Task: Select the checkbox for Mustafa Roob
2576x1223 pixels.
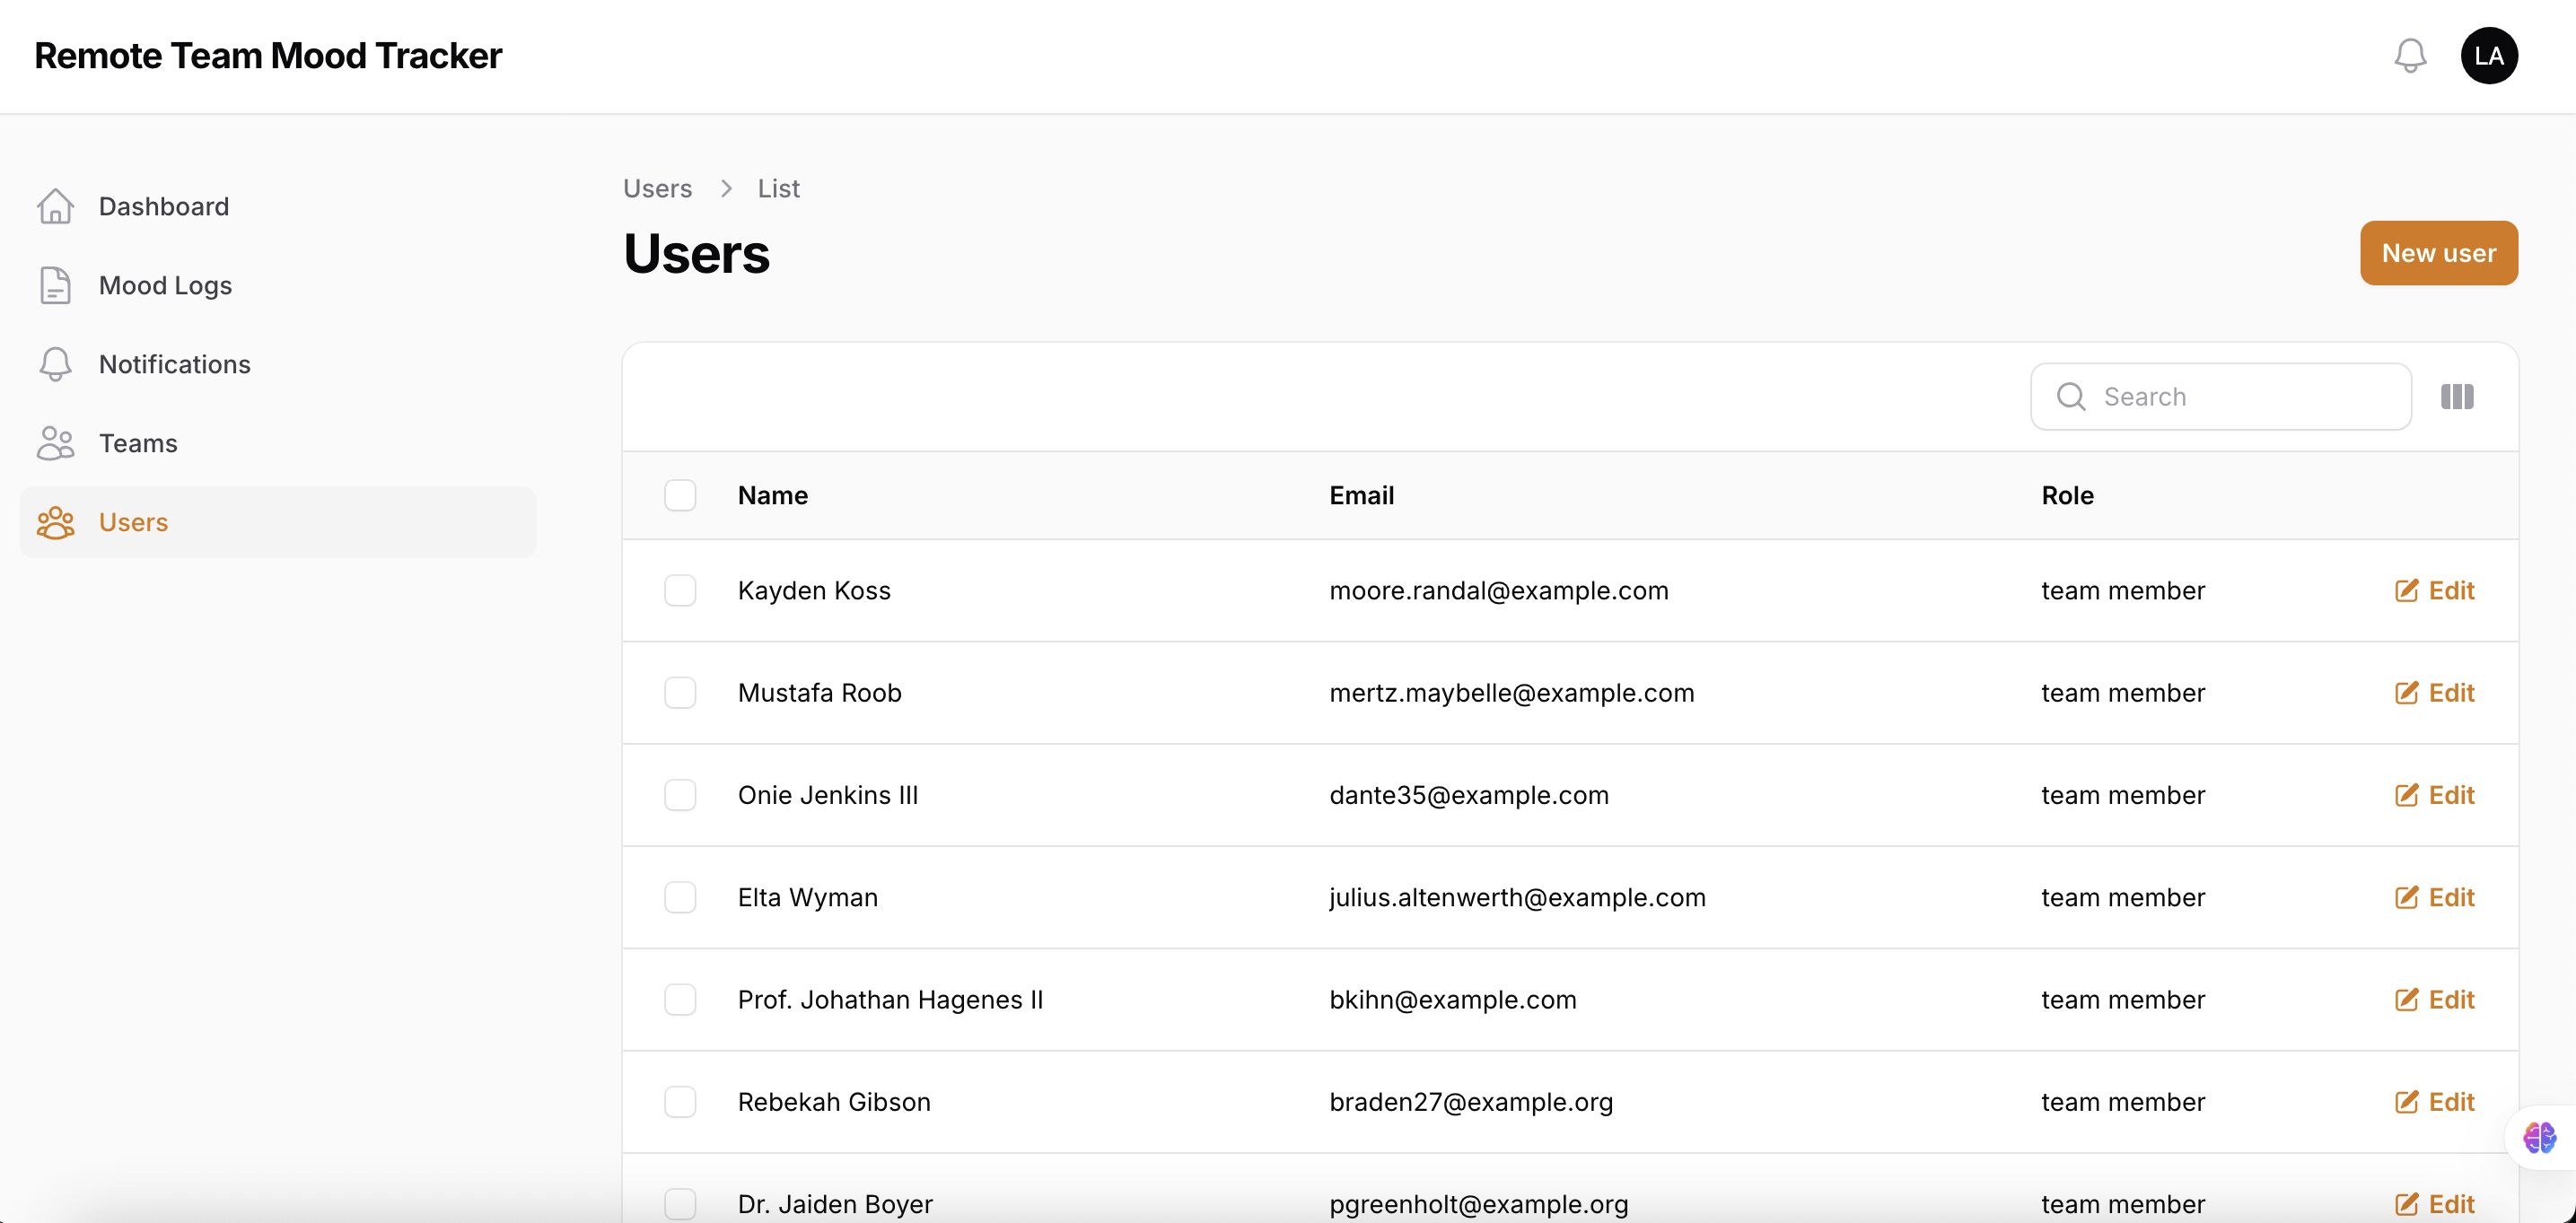Action: pyautogui.click(x=680, y=693)
